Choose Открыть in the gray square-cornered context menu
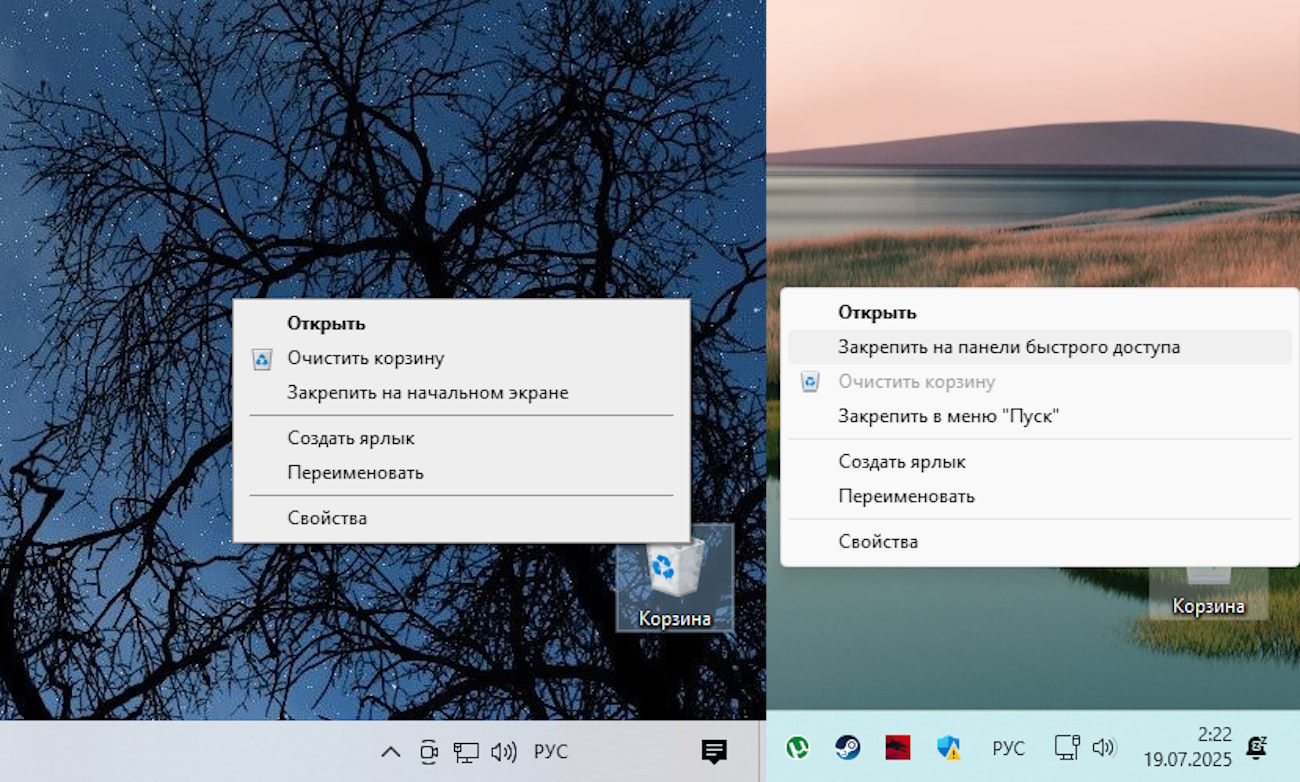Viewport: 1300px width, 782px height. click(462, 324)
